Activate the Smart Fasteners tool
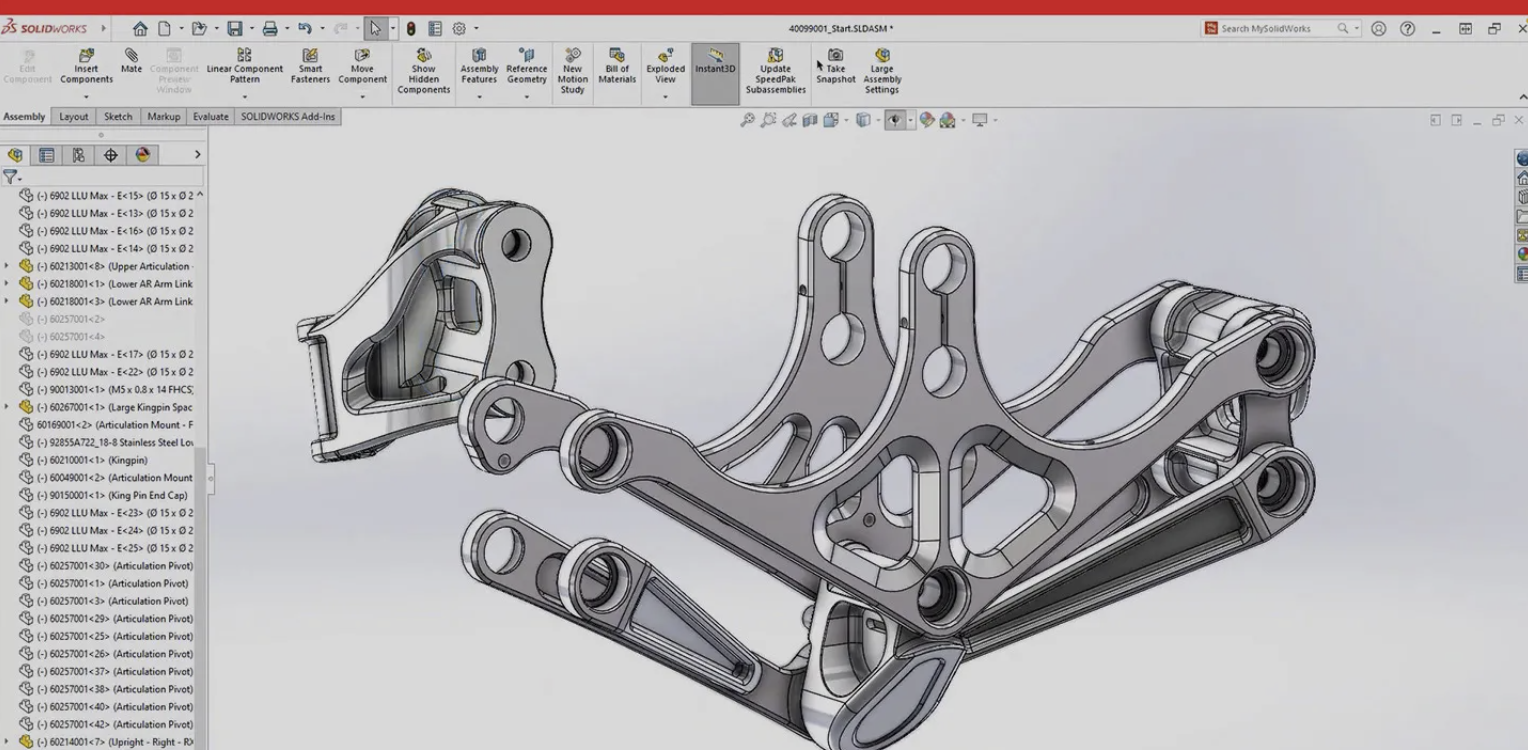 [310, 64]
